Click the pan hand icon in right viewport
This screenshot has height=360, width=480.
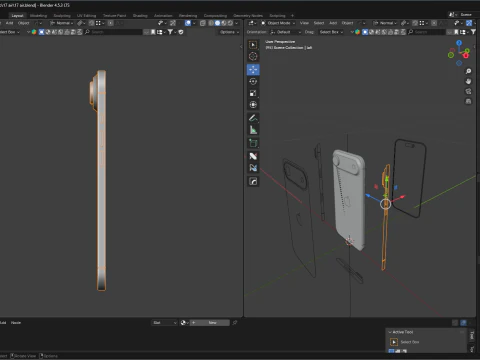(468, 81)
